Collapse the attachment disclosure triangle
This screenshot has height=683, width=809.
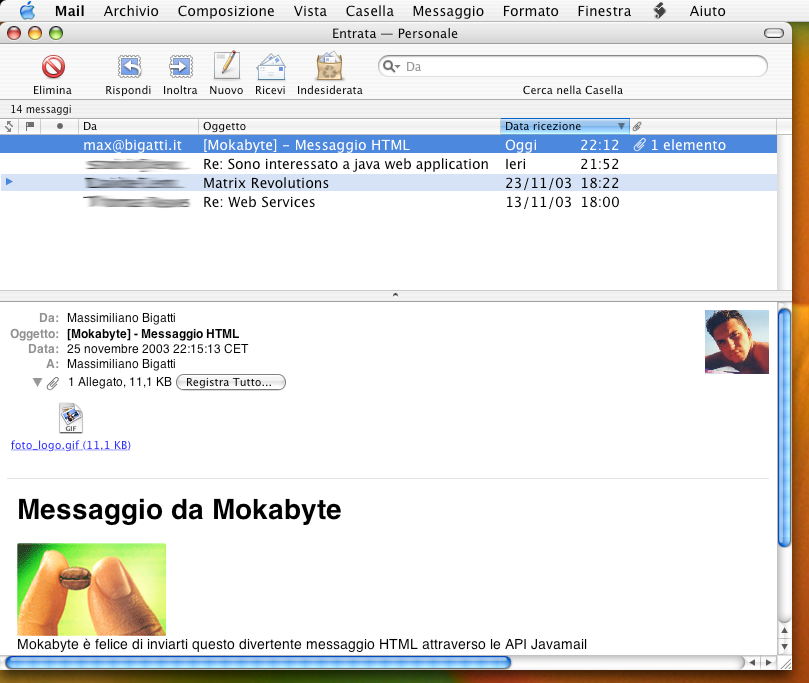37,383
